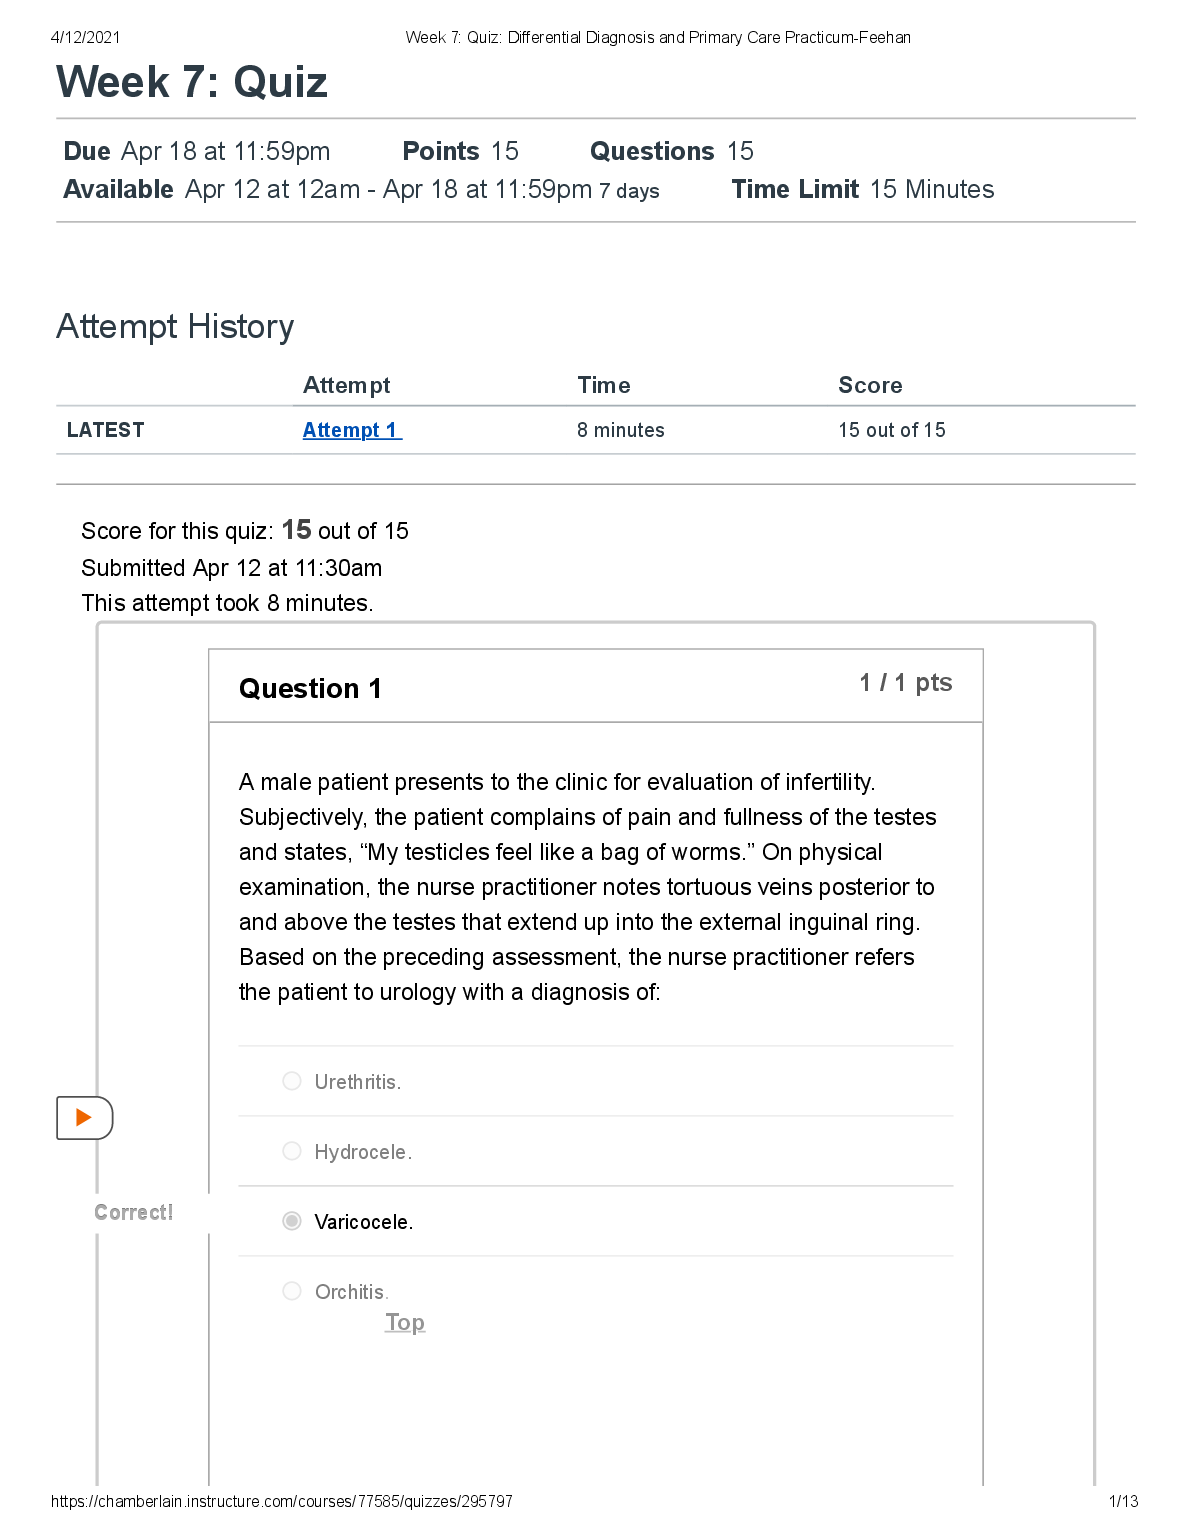Select the Urethritis radio button
1190x1540 pixels.
pyautogui.click(x=292, y=1081)
